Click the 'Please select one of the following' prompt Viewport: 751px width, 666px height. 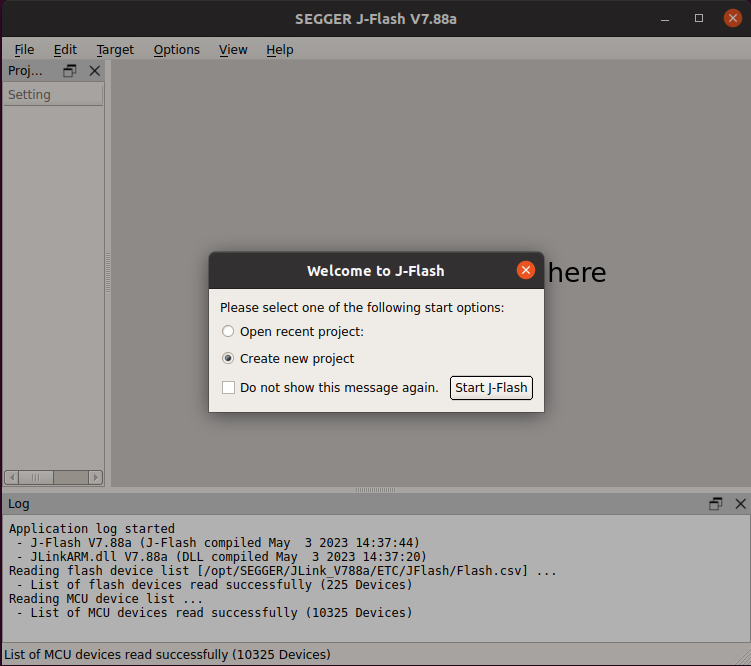[x=362, y=307]
